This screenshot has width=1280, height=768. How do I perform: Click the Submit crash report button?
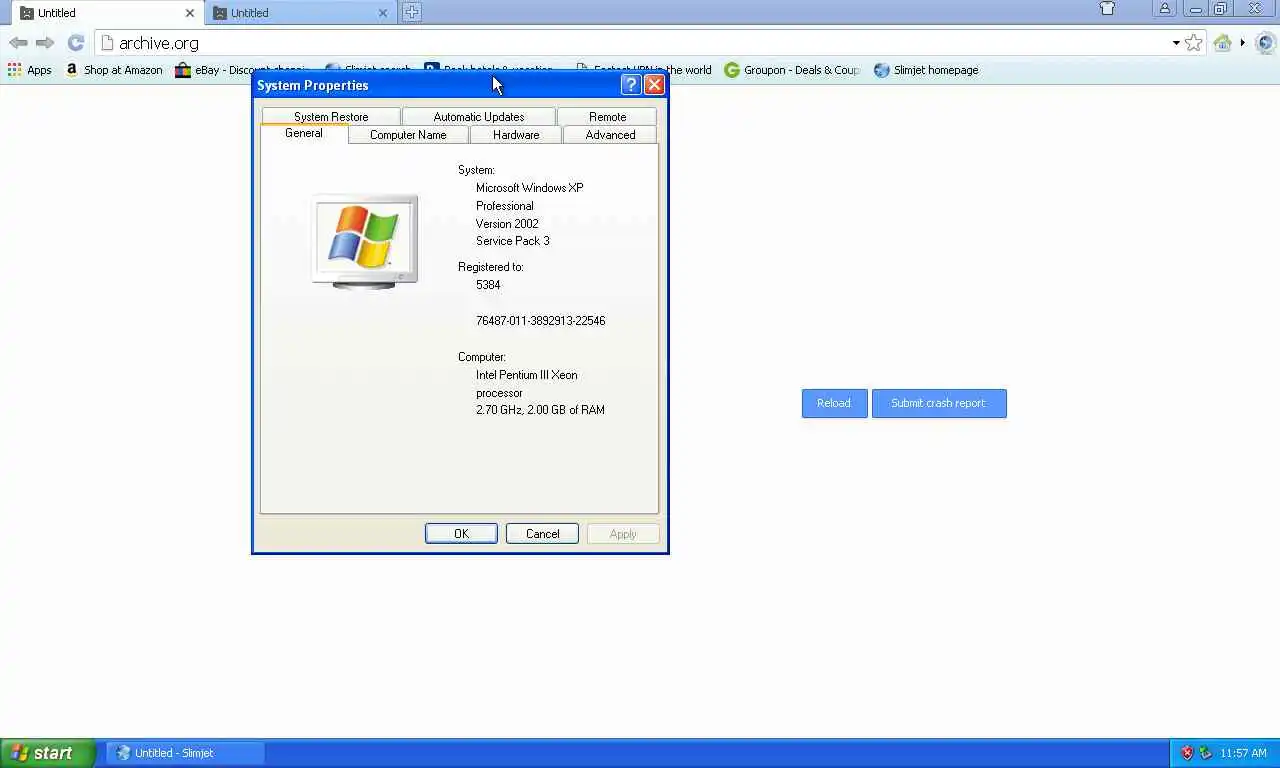point(938,403)
